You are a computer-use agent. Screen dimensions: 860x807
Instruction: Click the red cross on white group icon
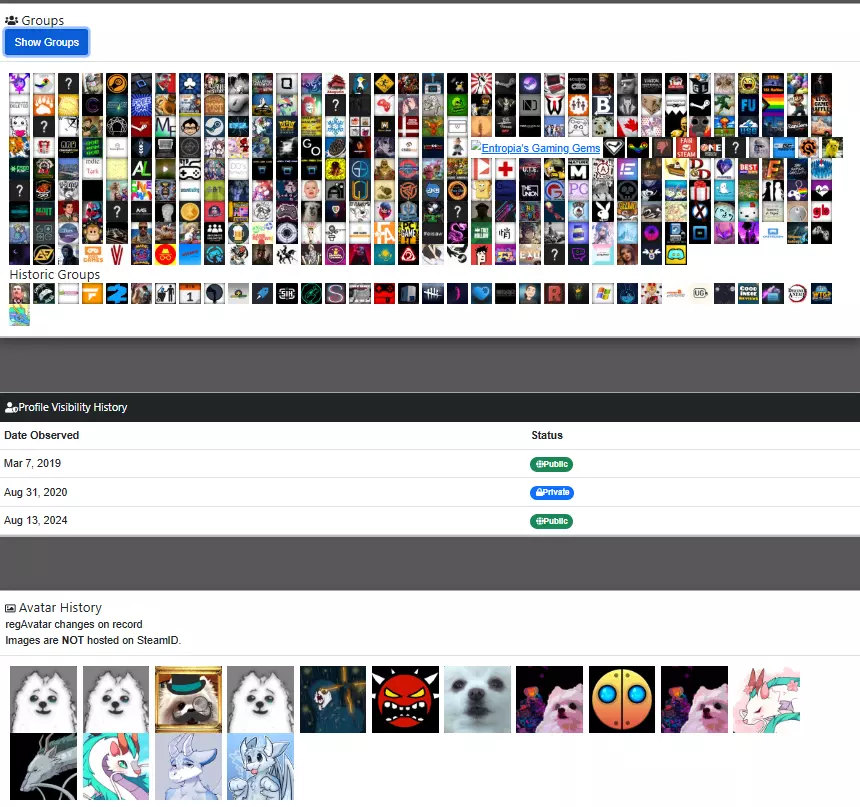click(x=506, y=169)
